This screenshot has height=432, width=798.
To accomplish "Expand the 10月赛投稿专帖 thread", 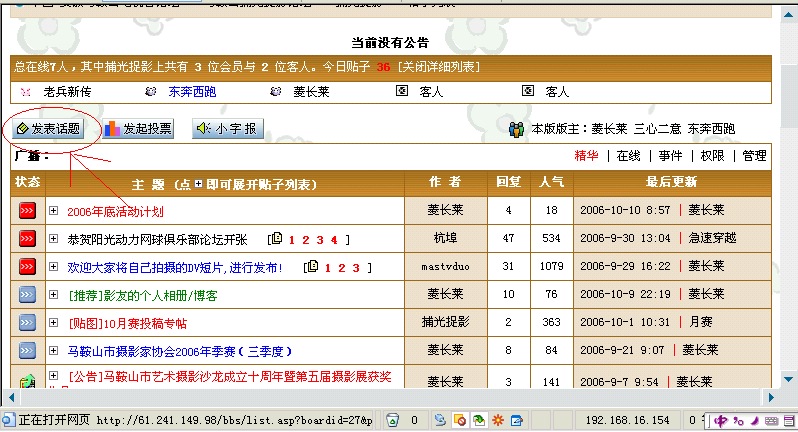I will coord(54,324).
